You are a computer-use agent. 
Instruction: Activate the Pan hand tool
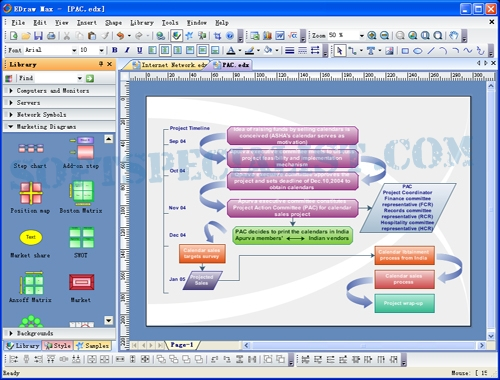453,35
